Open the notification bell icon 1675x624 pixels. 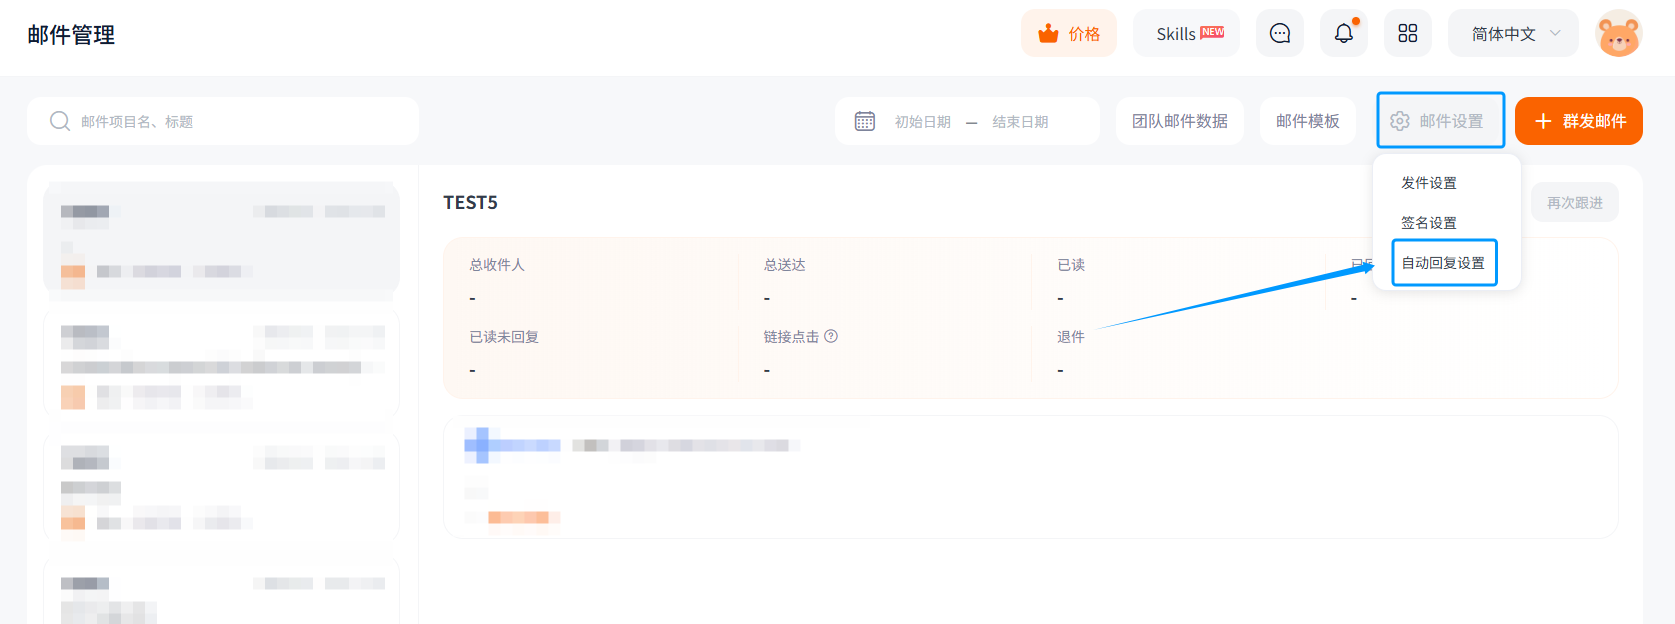pyautogui.click(x=1344, y=34)
